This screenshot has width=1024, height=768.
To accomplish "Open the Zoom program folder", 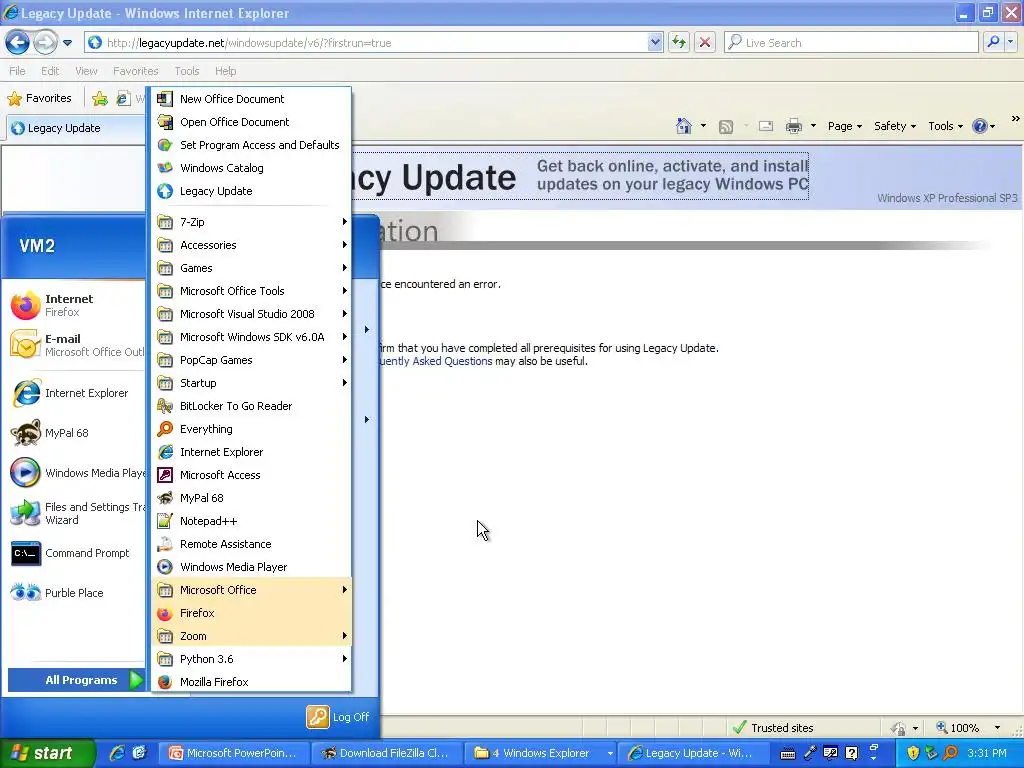I will pyautogui.click(x=251, y=636).
